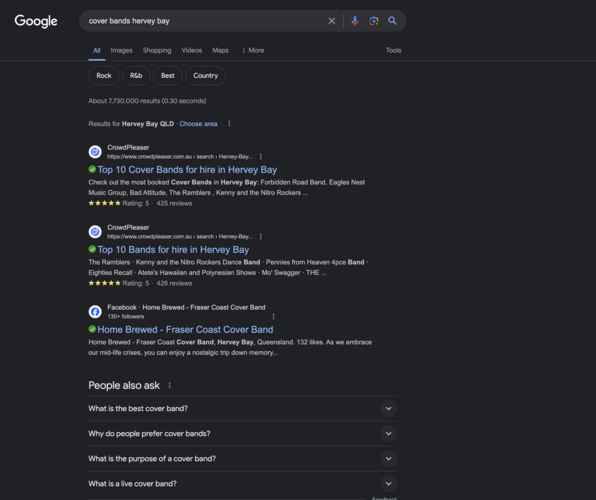Click the About 7,730,000 results text
Viewport: 596px width, 500px height.
tap(147, 101)
